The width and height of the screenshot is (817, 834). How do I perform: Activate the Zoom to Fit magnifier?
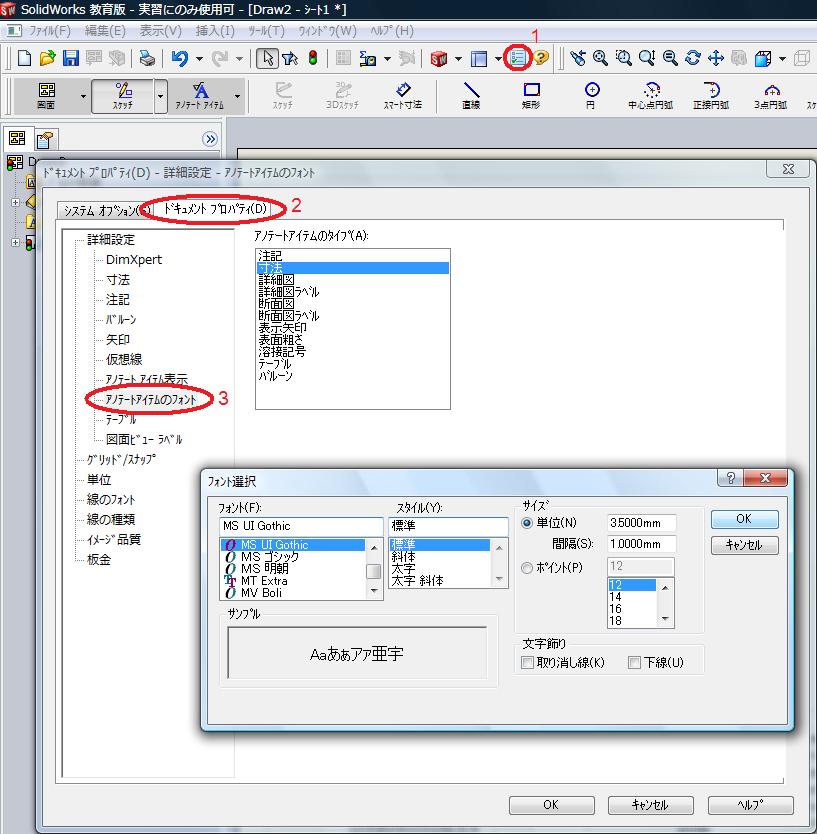point(600,58)
